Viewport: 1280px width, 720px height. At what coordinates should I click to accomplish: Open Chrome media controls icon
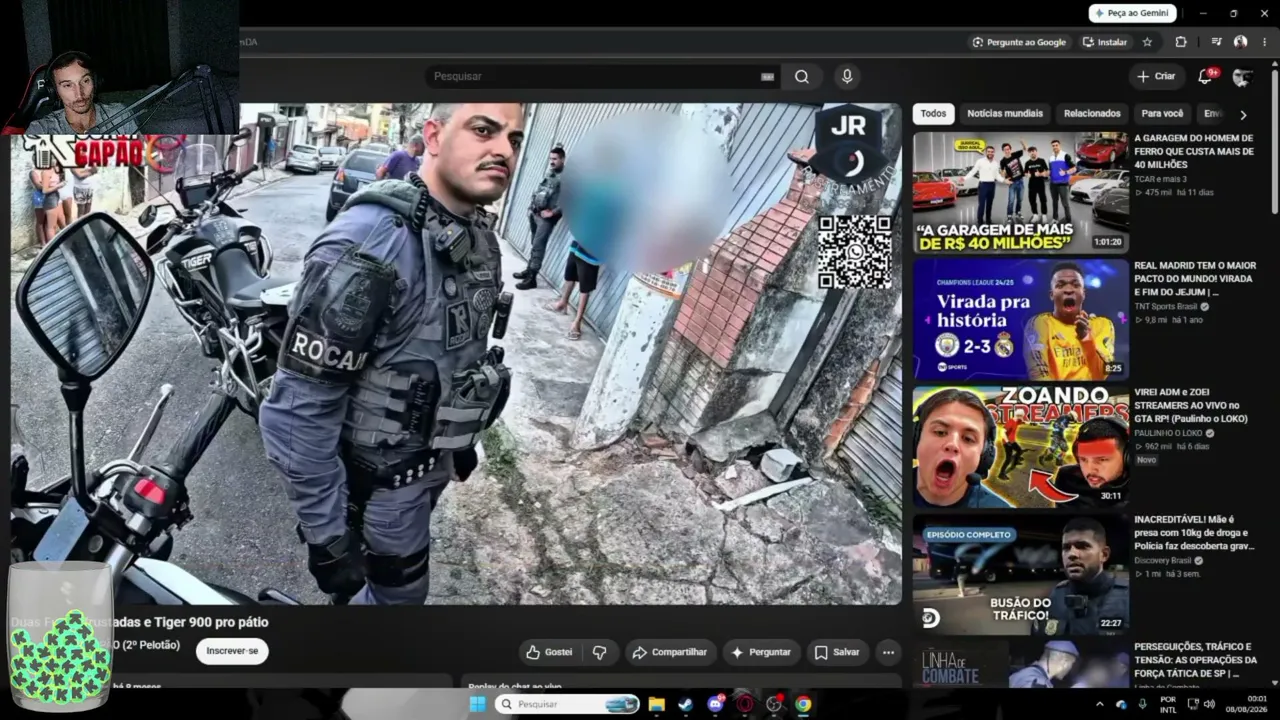tap(1216, 42)
